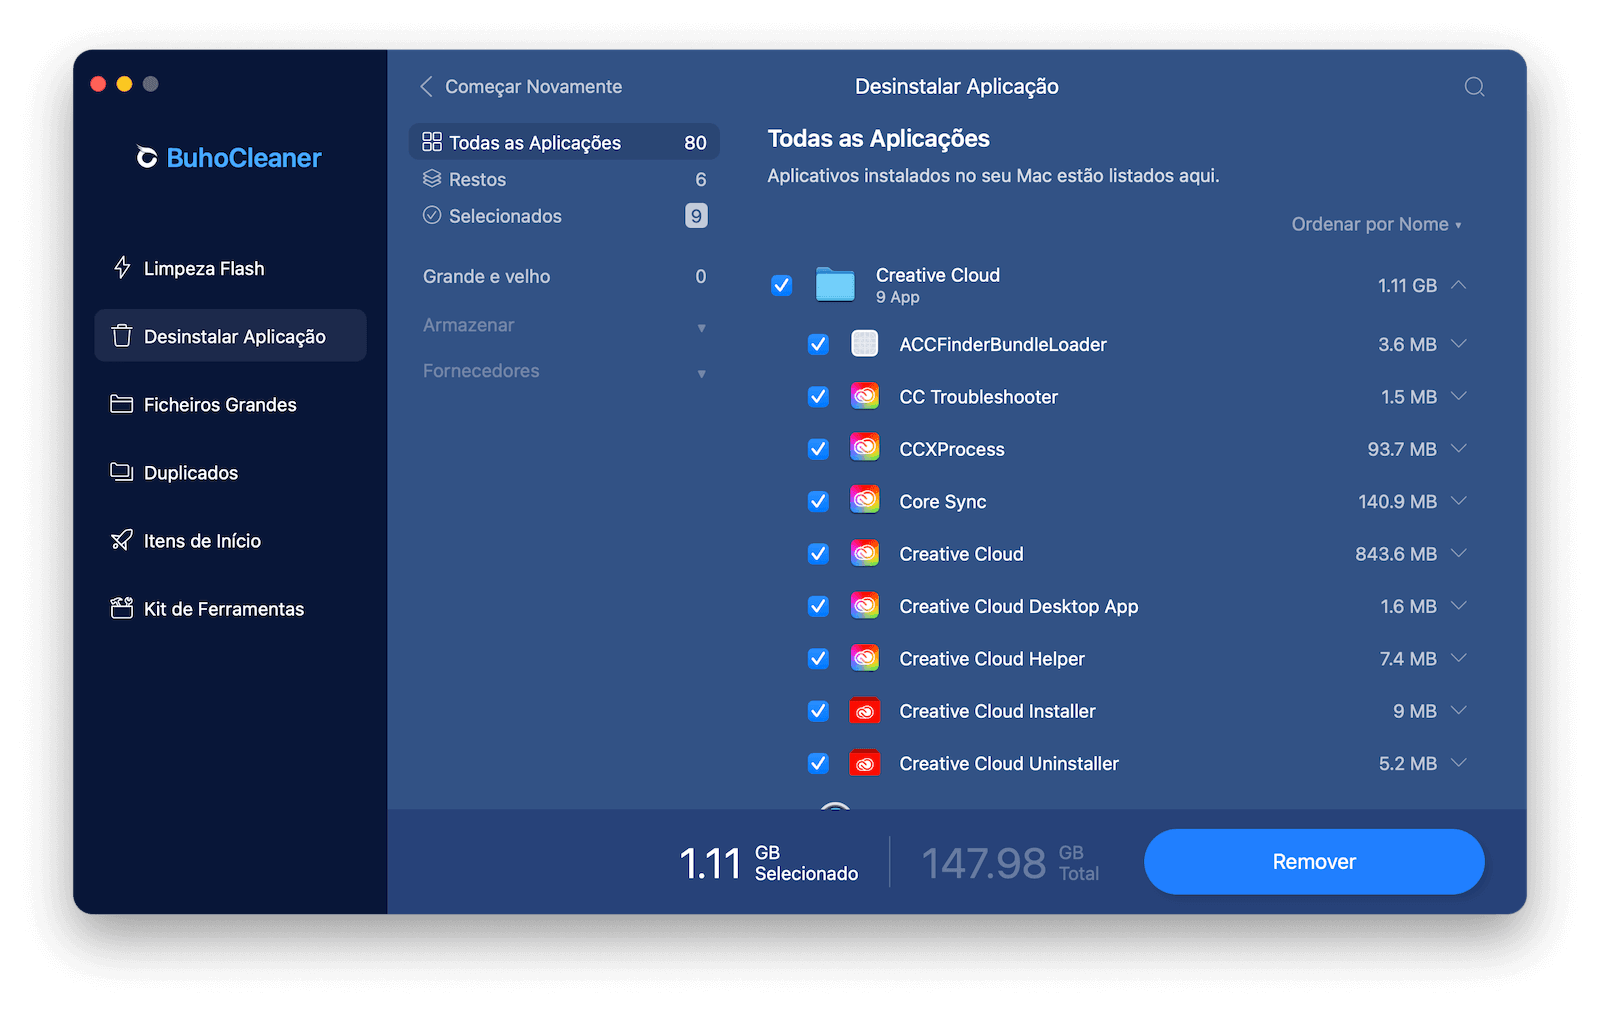Collapse the Creative Cloud 1.11 GB group
1600x1011 pixels.
tap(1459, 285)
